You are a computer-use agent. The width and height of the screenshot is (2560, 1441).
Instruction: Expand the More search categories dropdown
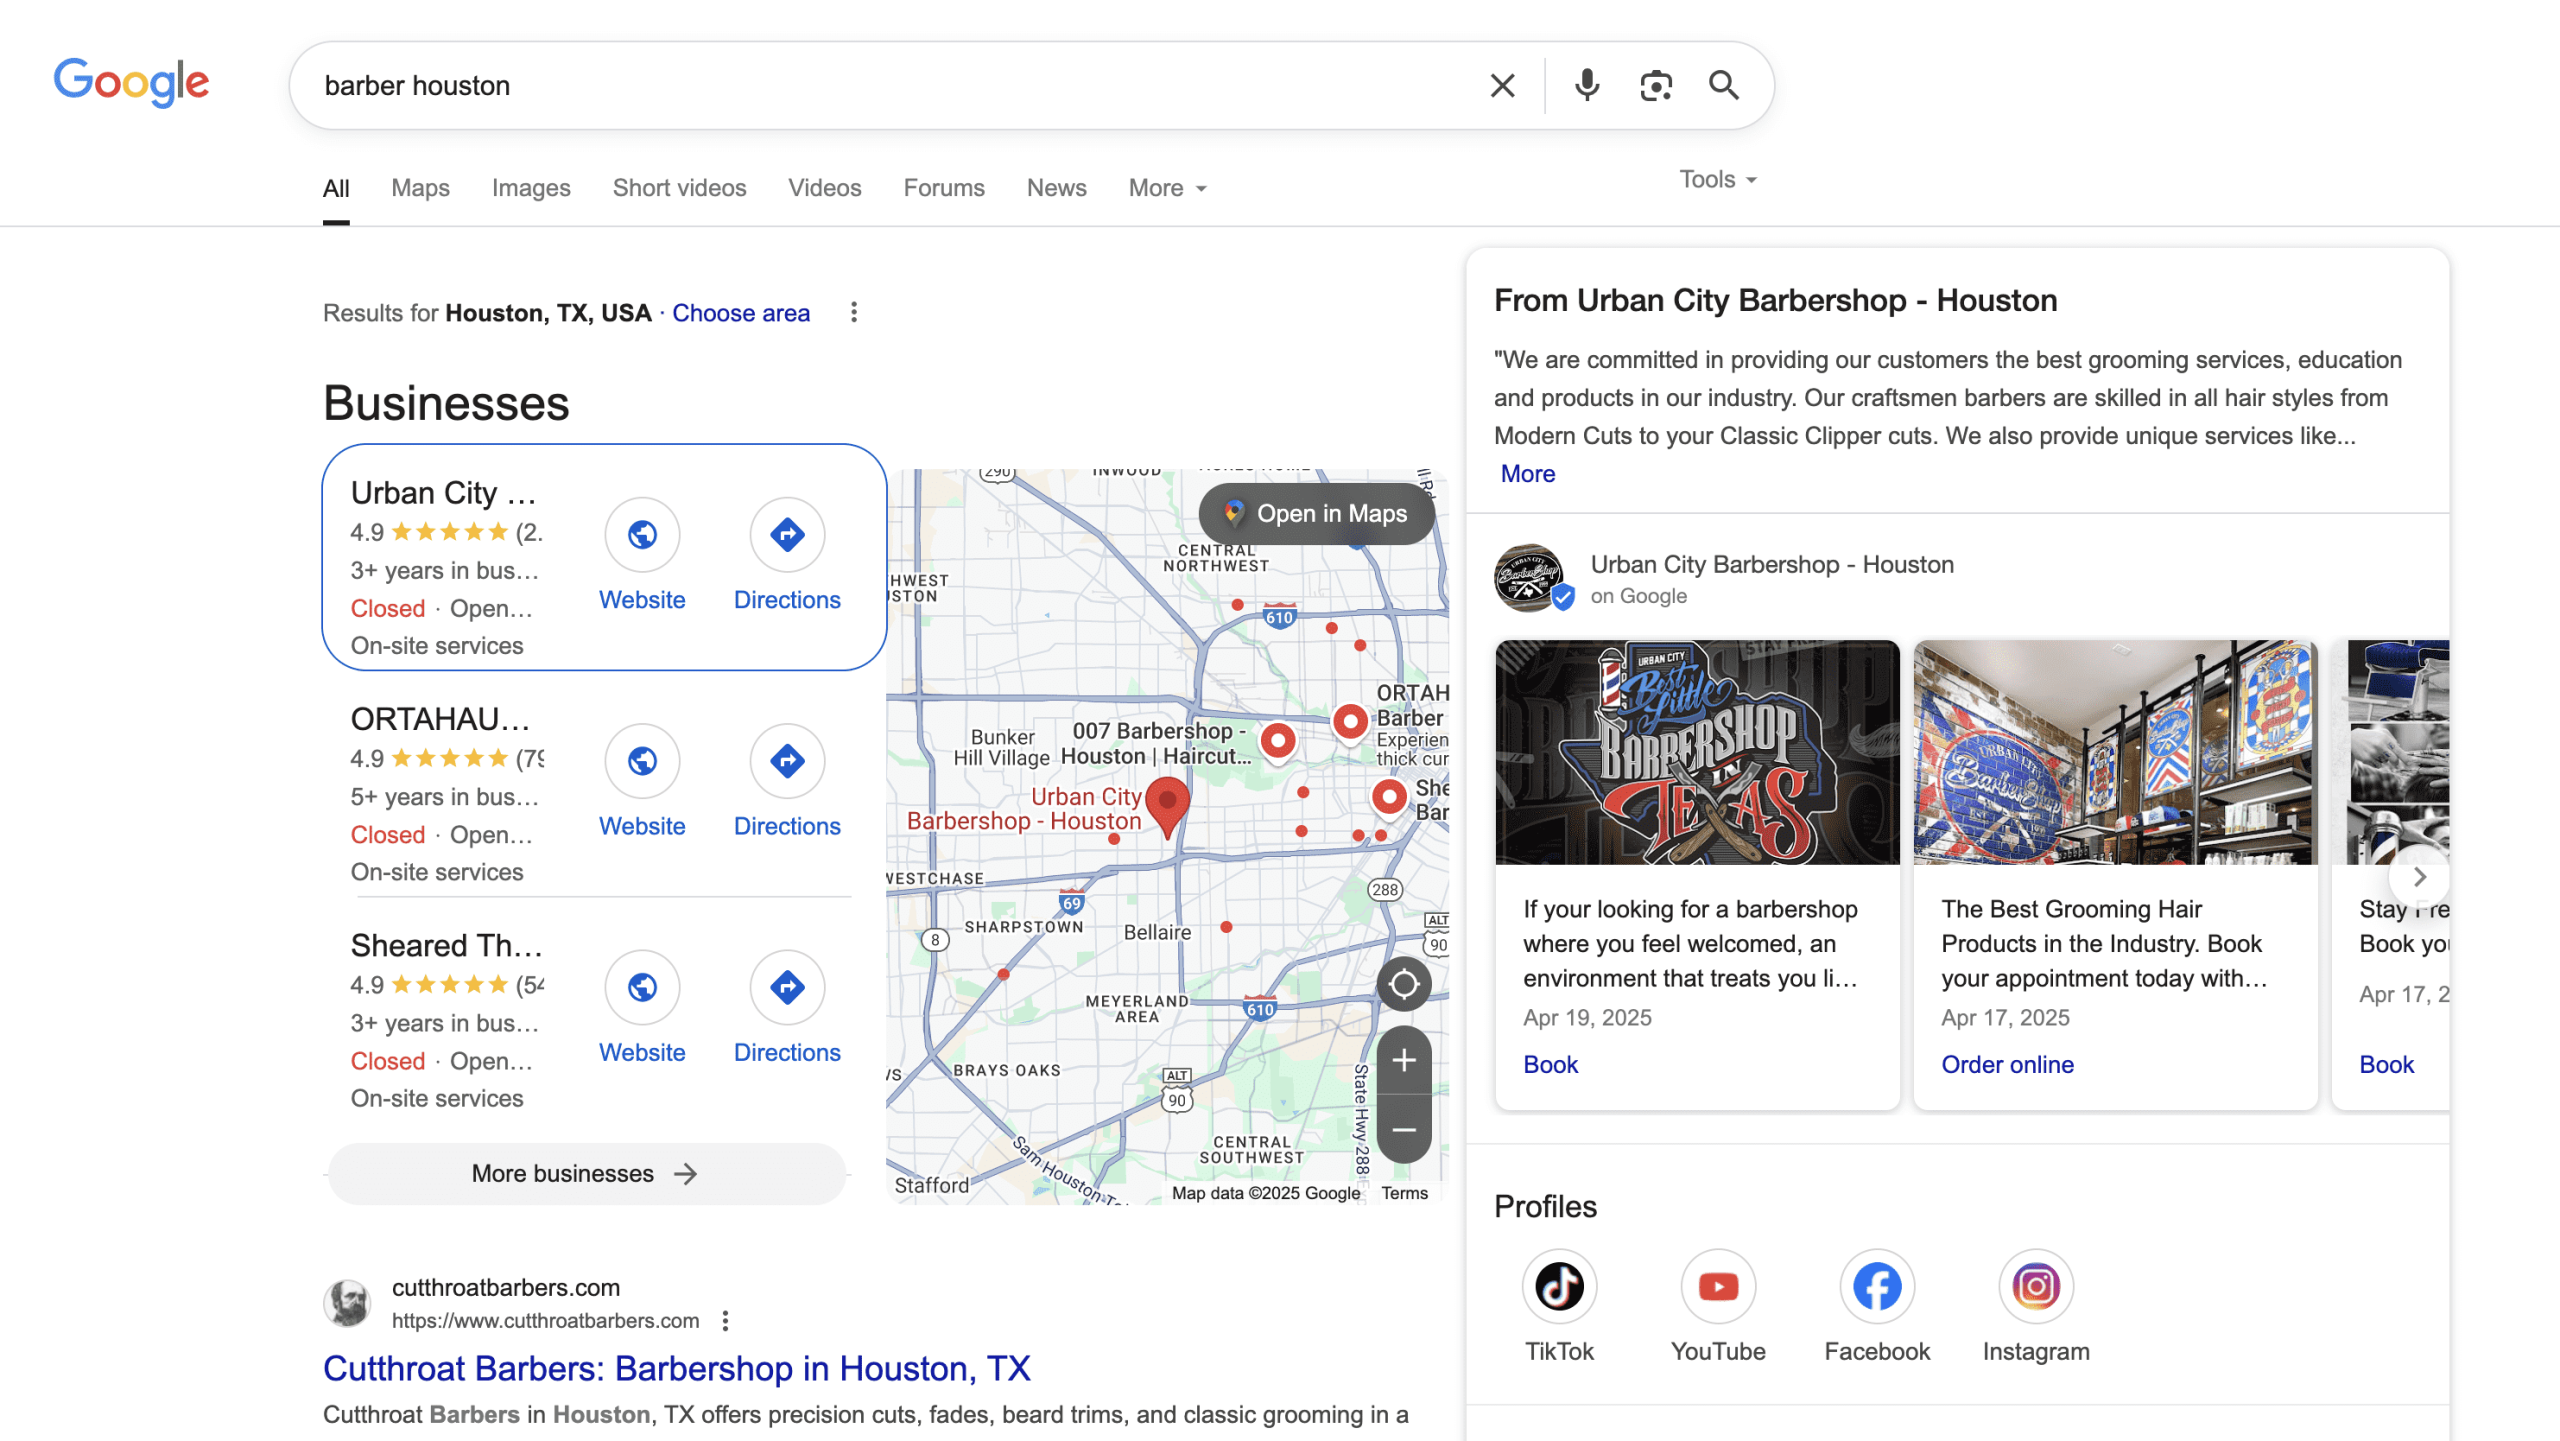1168,188
